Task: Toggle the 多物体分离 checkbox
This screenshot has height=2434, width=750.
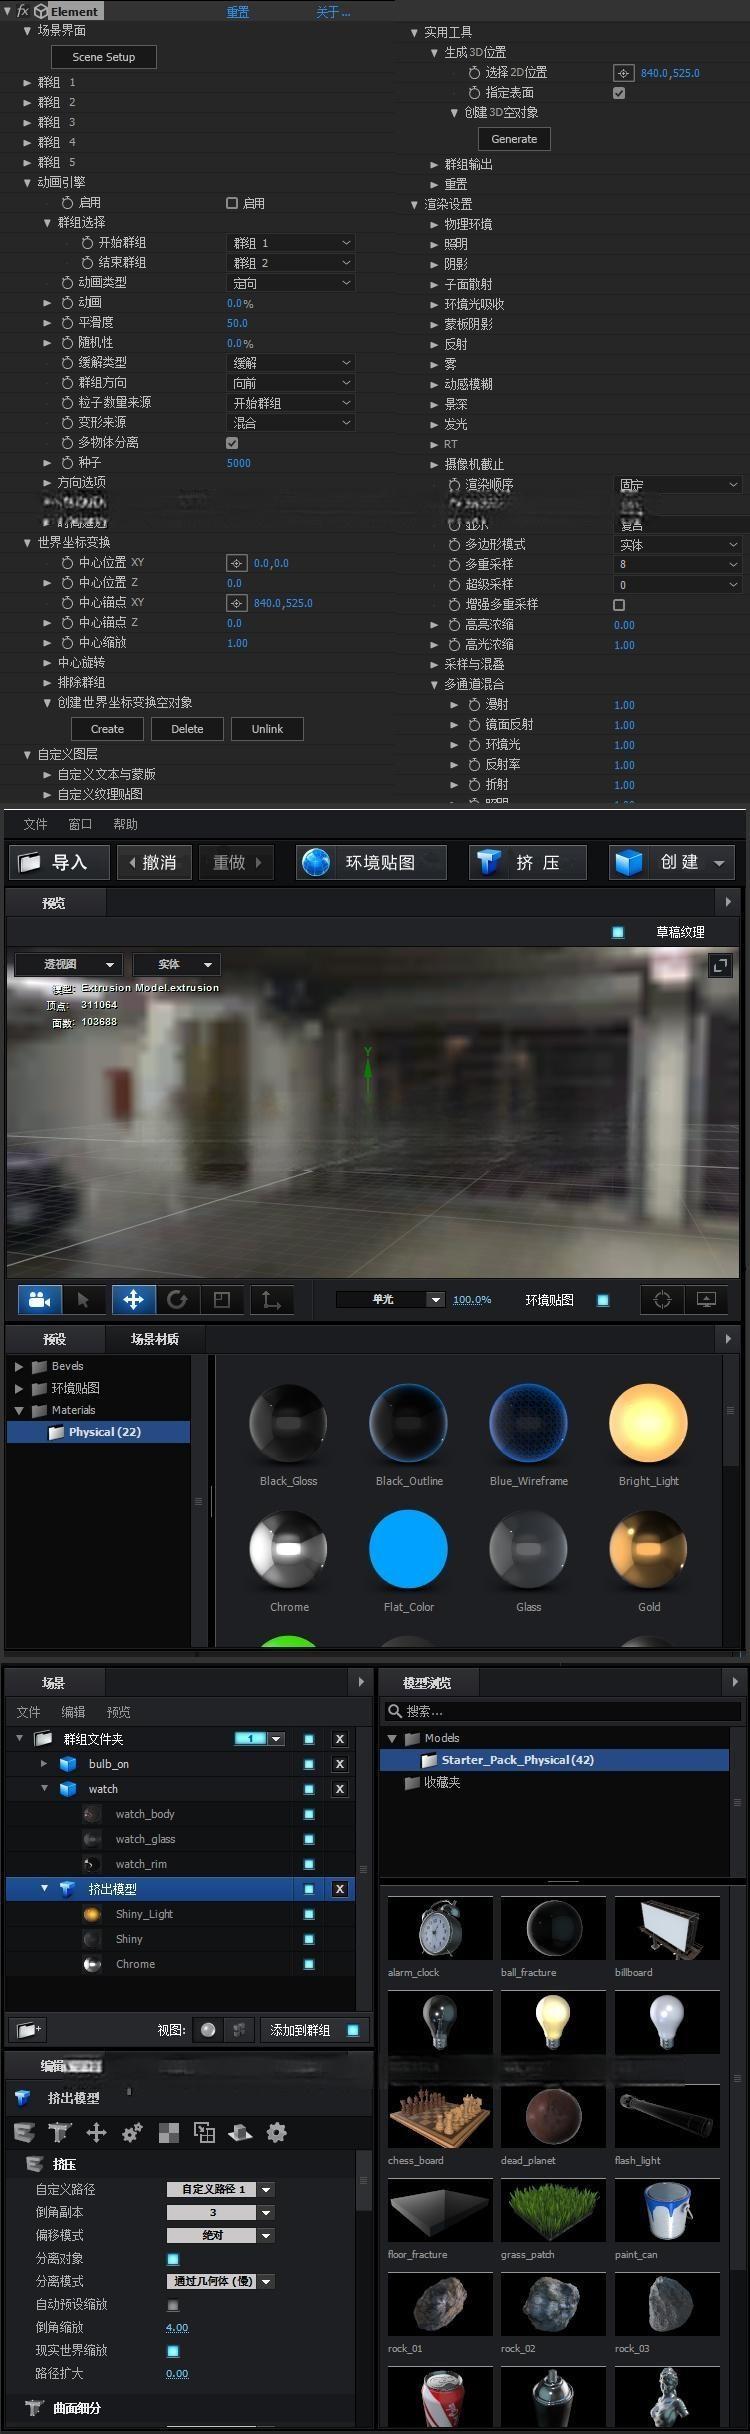Action: (232, 443)
